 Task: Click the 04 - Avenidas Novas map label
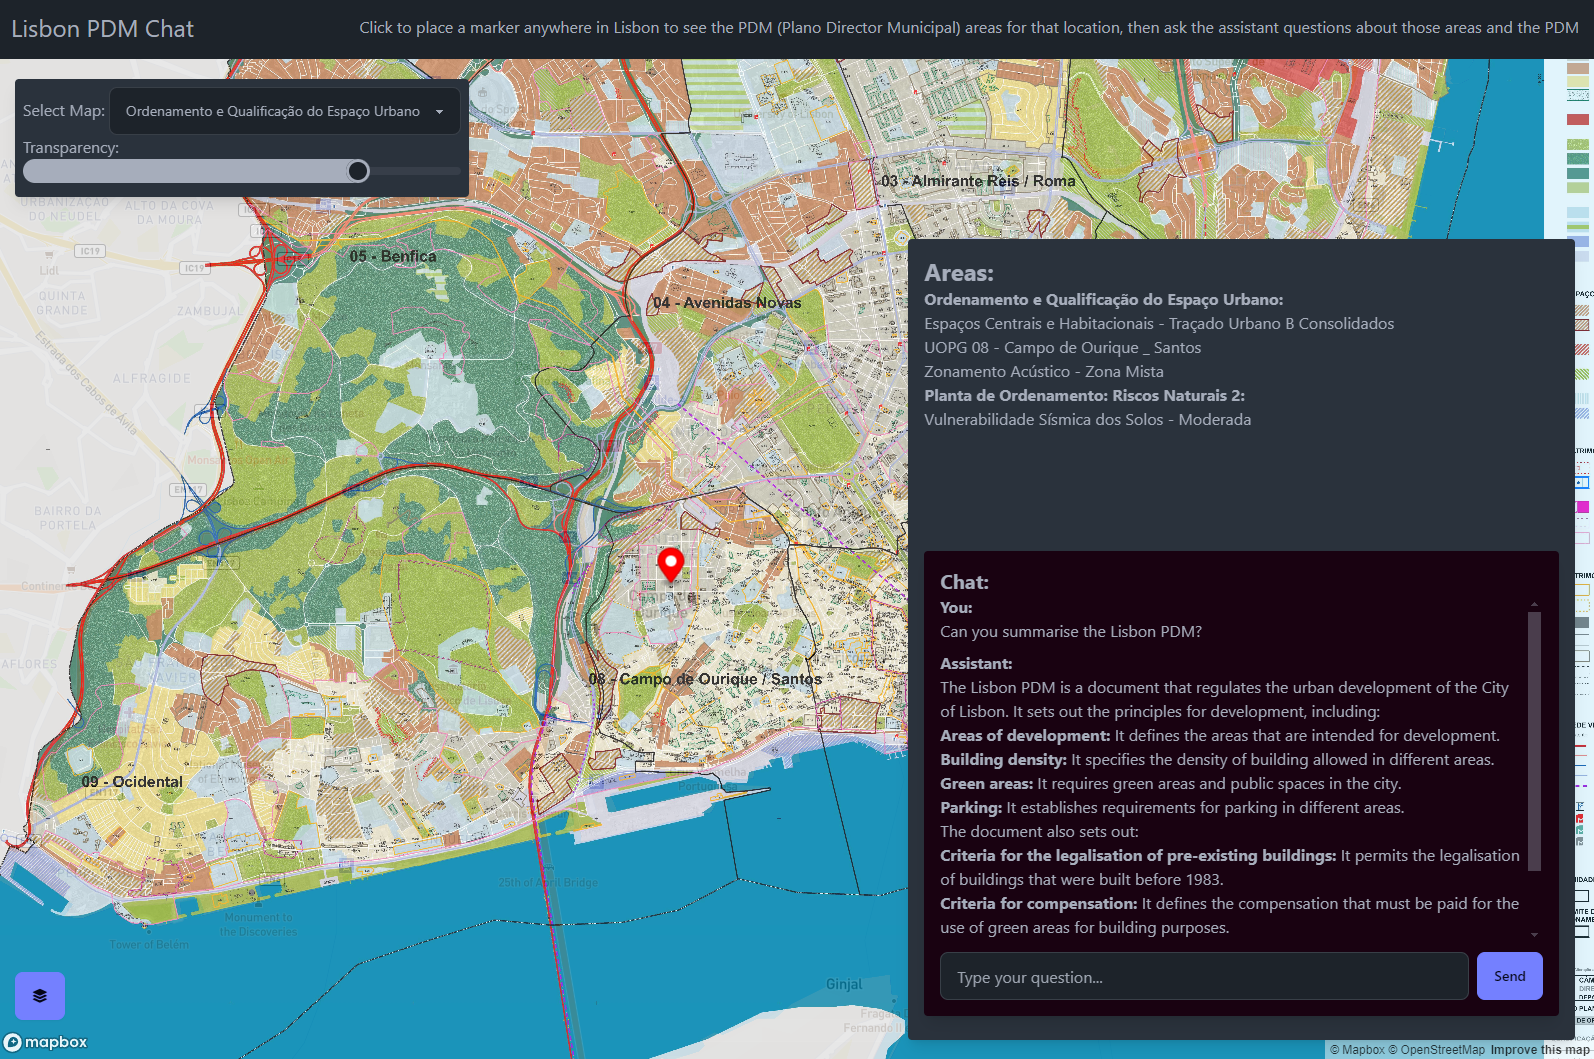(x=727, y=303)
